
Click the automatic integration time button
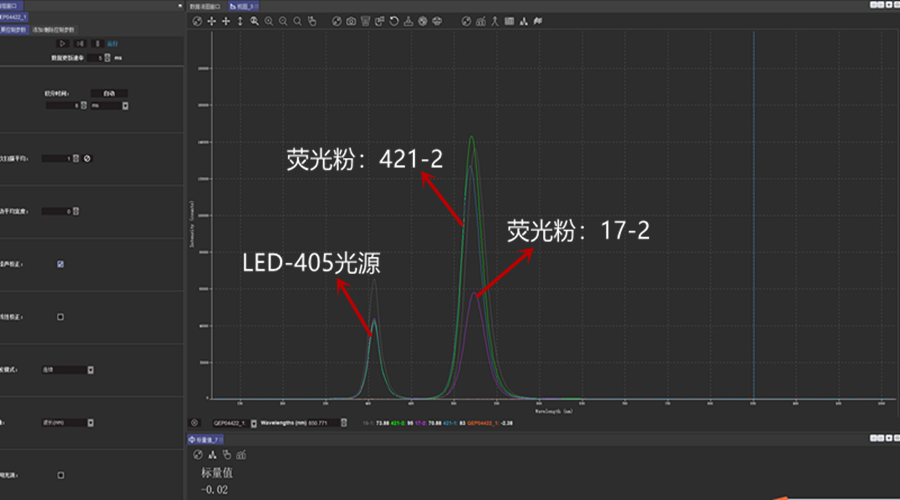tap(109, 94)
